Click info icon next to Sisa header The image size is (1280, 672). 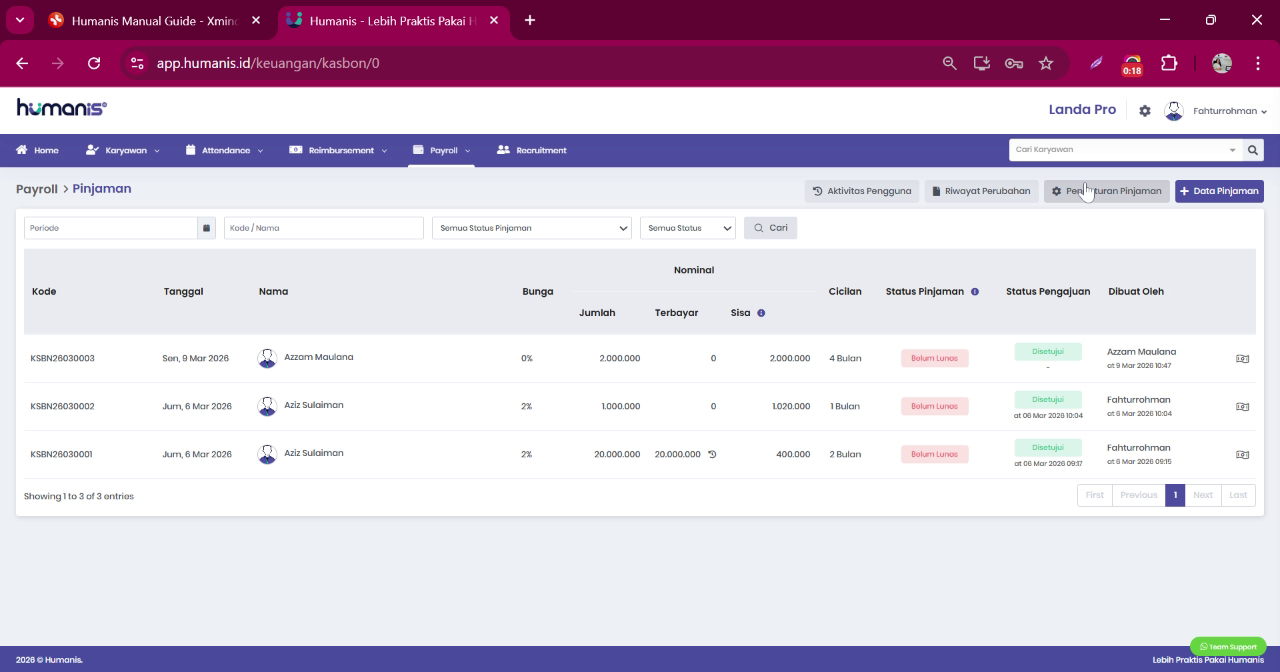point(761,313)
